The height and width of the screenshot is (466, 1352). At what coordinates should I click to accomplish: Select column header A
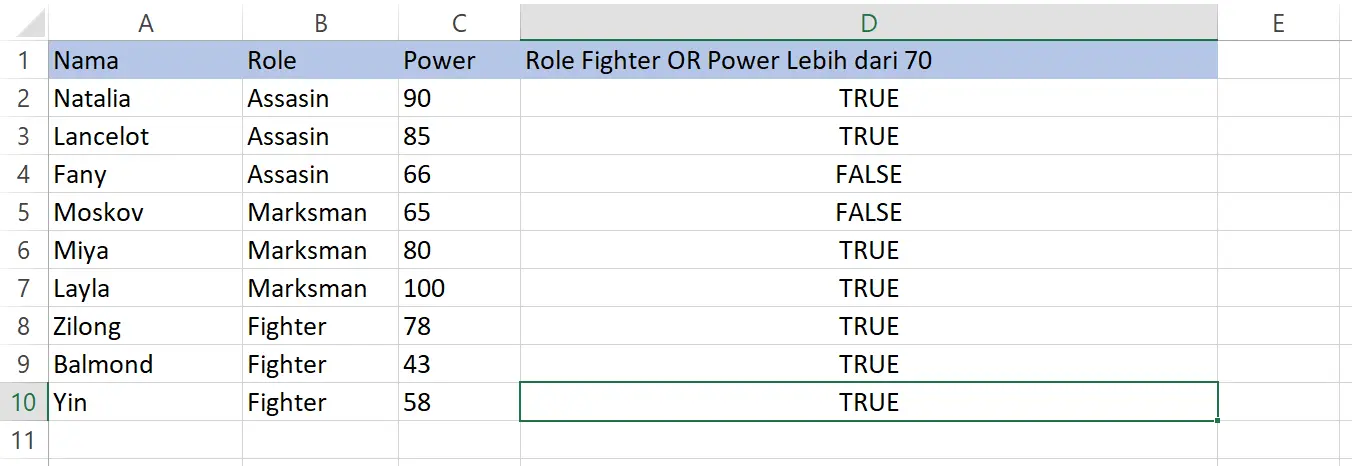click(146, 22)
